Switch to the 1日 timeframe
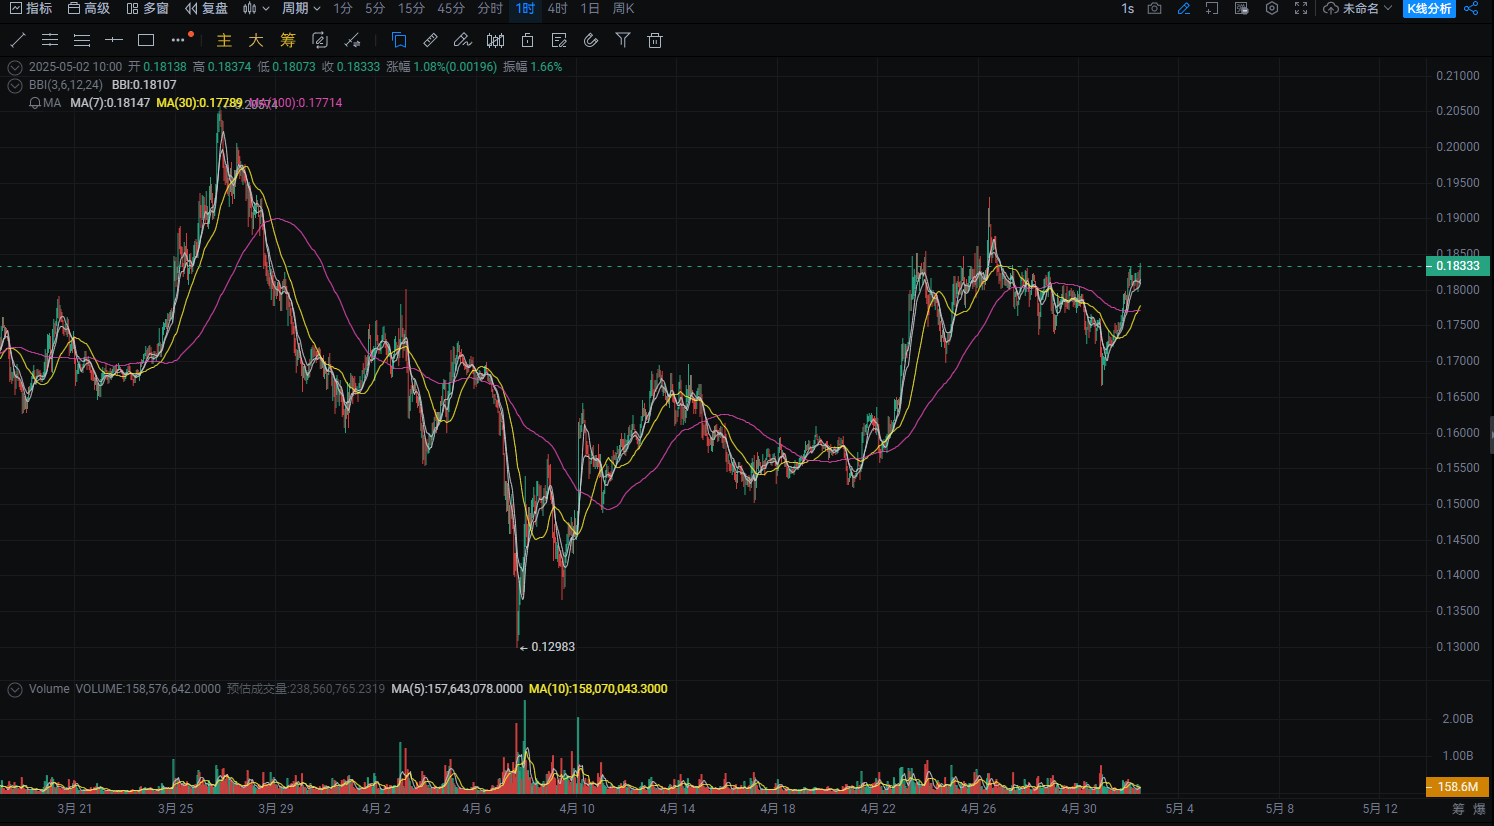The height and width of the screenshot is (826, 1494). click(x=590, y=8)
